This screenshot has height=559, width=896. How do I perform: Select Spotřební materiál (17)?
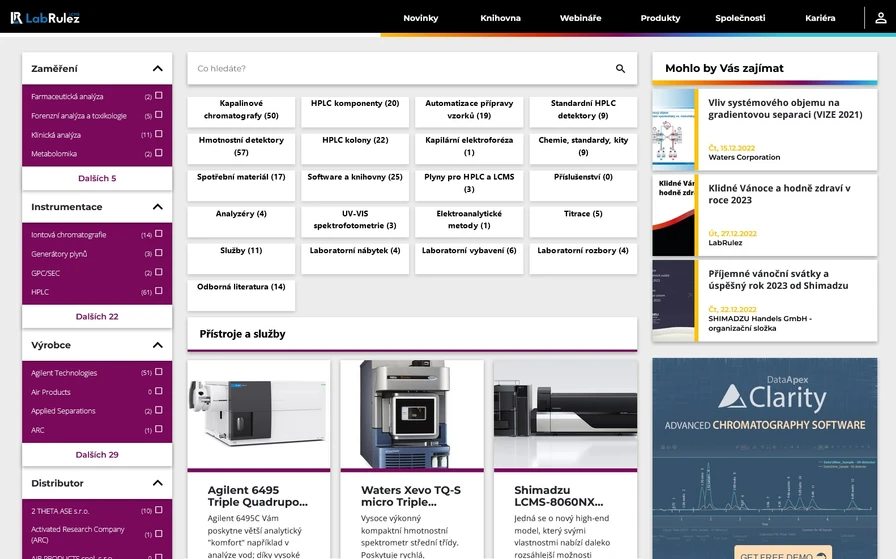tap(241, 185)
